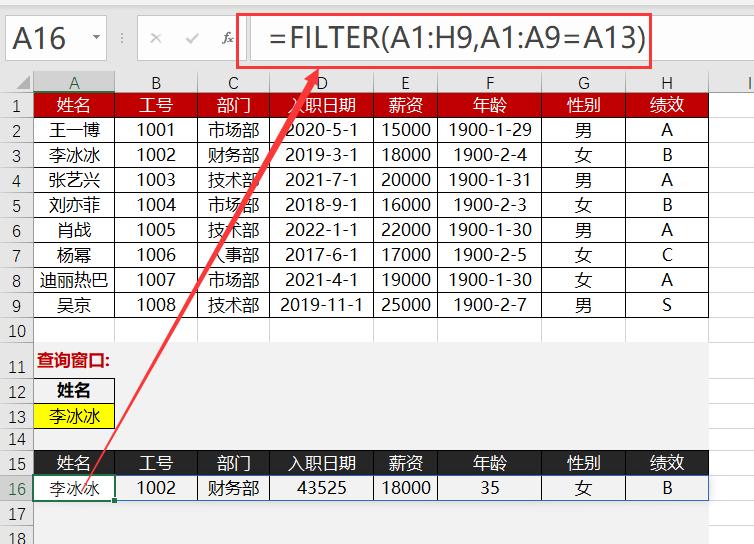Click age cell 1900-1-29
The width and height of the screenshot is (754, 544).
click(490, 130)
